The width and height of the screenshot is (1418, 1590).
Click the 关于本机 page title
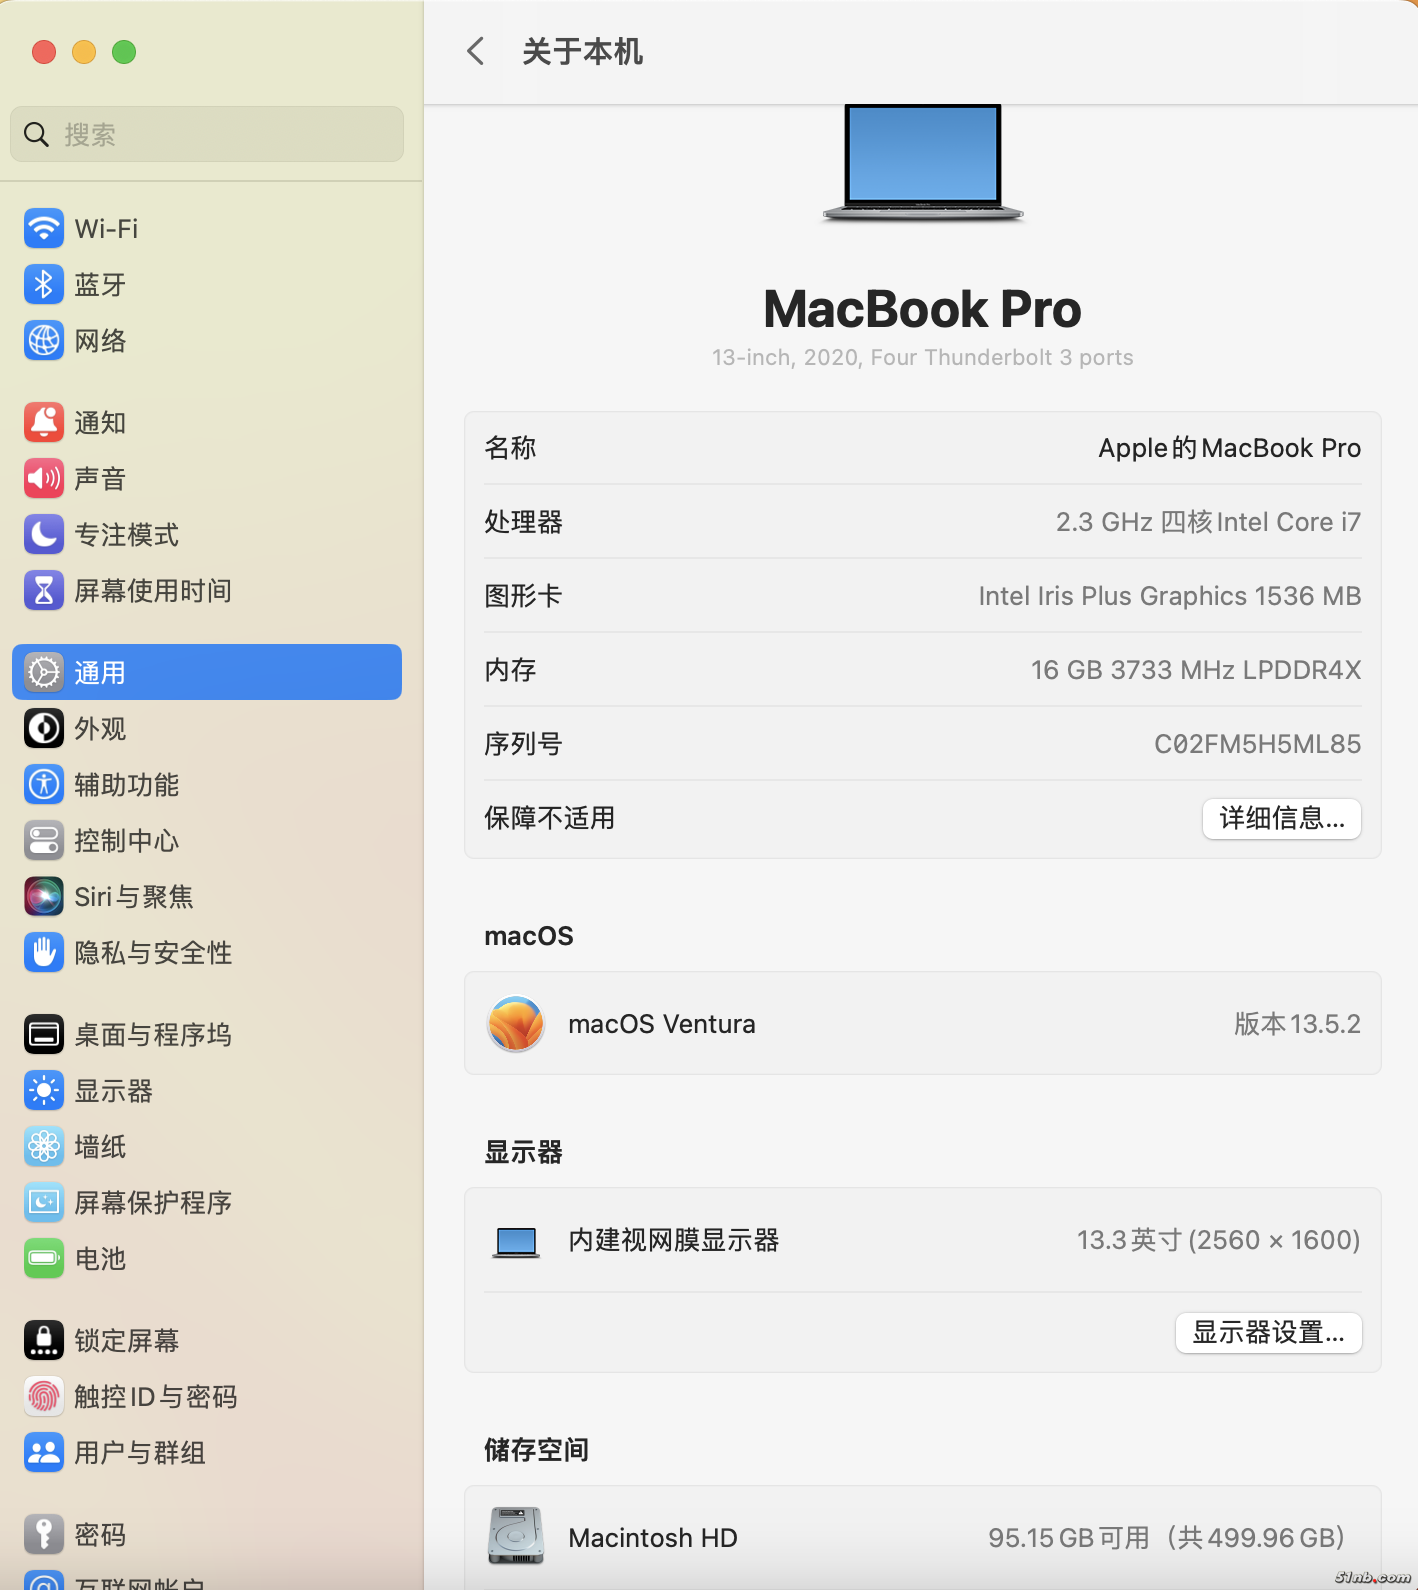(583, 52)
